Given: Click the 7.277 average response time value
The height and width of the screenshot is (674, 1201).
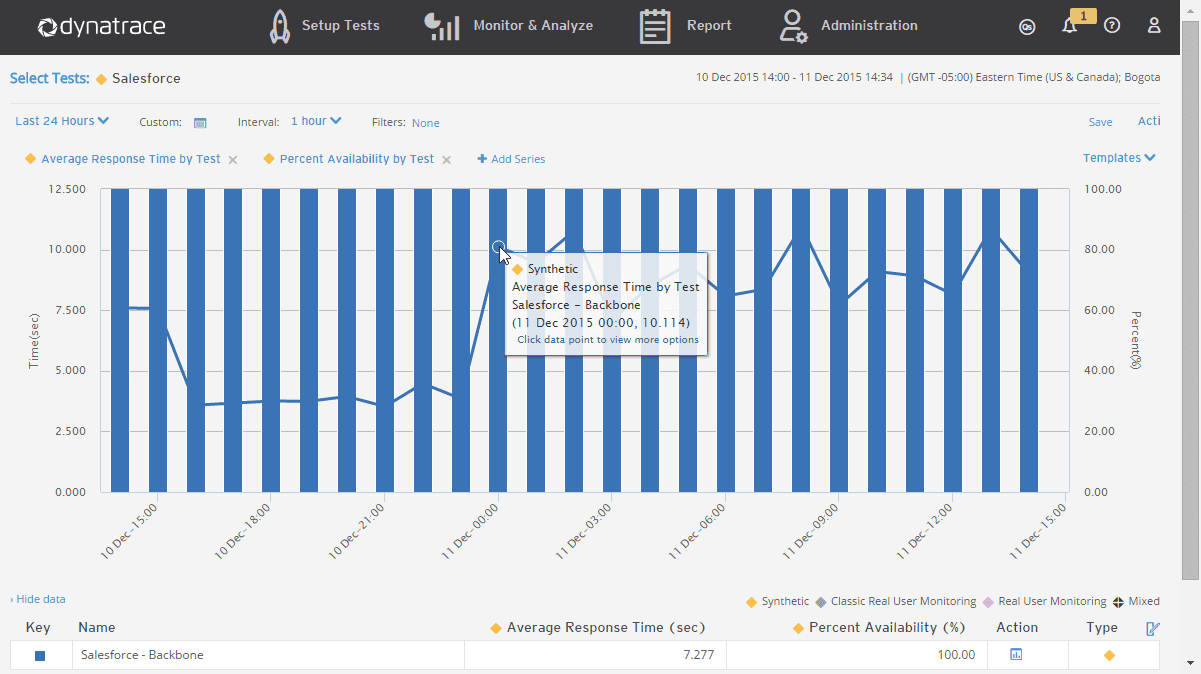Looking at the screenshot, I should coord(698,655).
